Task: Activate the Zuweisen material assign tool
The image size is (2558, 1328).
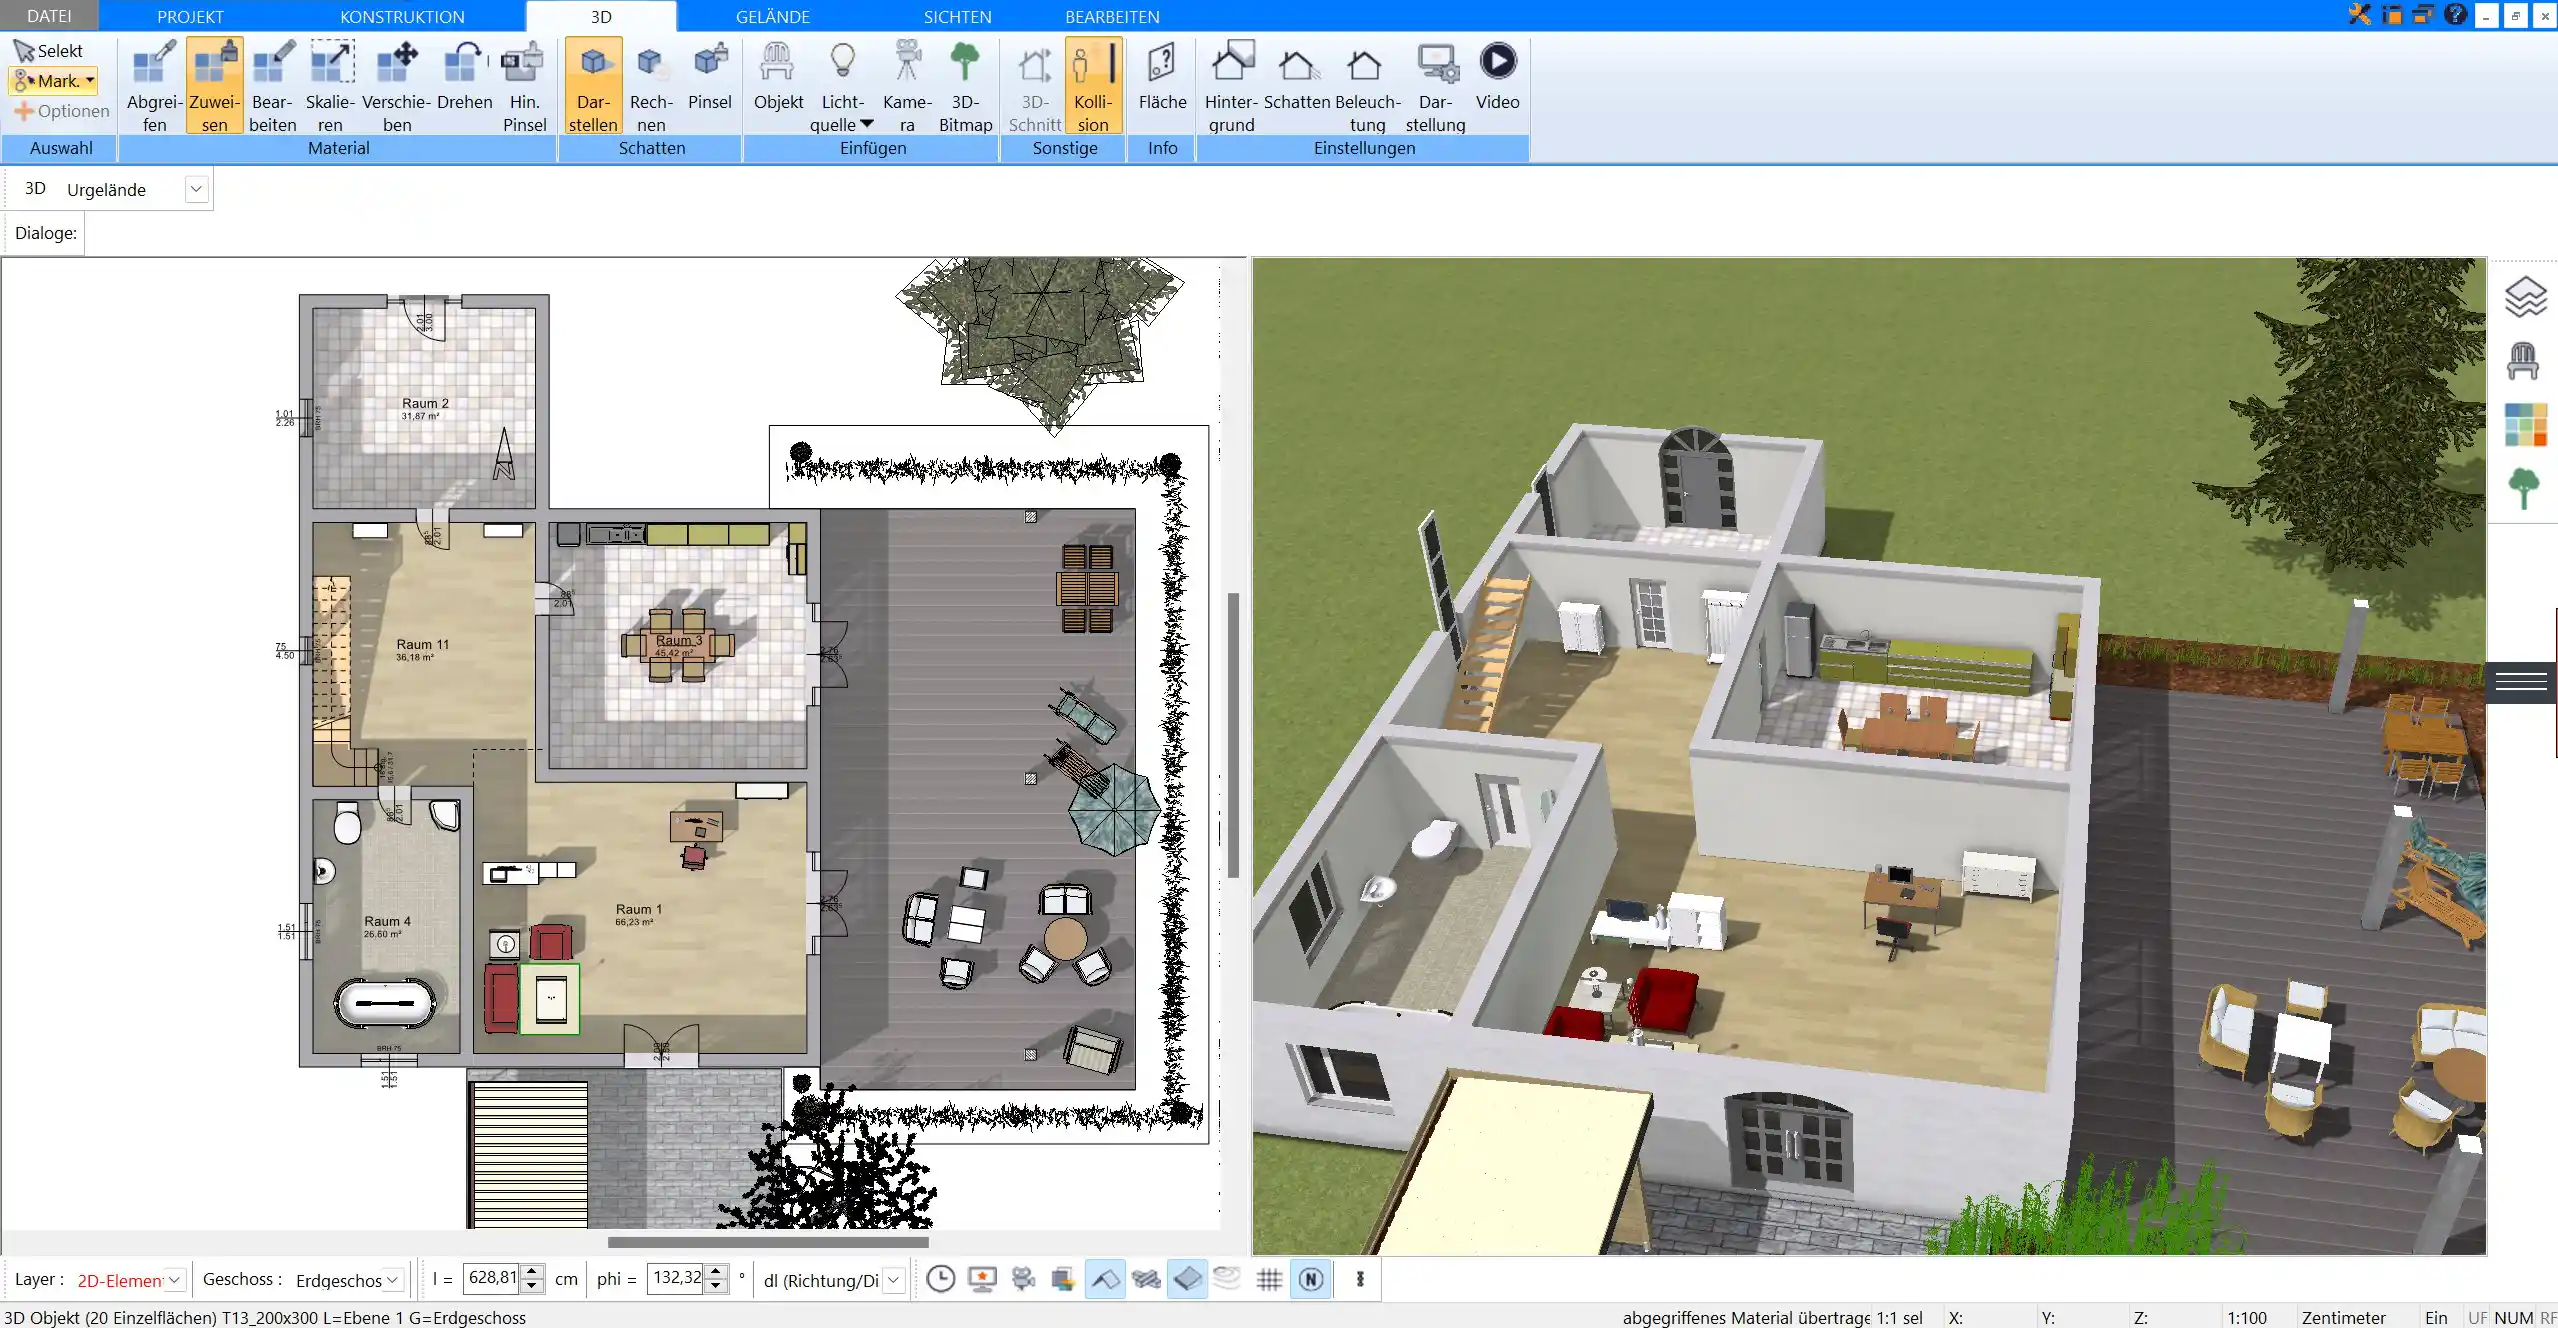Action: 214,85
